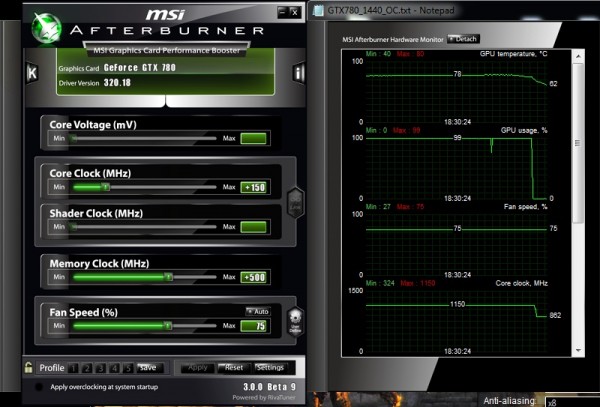Click the Fan Speed 75 value field

pos(253,326)
